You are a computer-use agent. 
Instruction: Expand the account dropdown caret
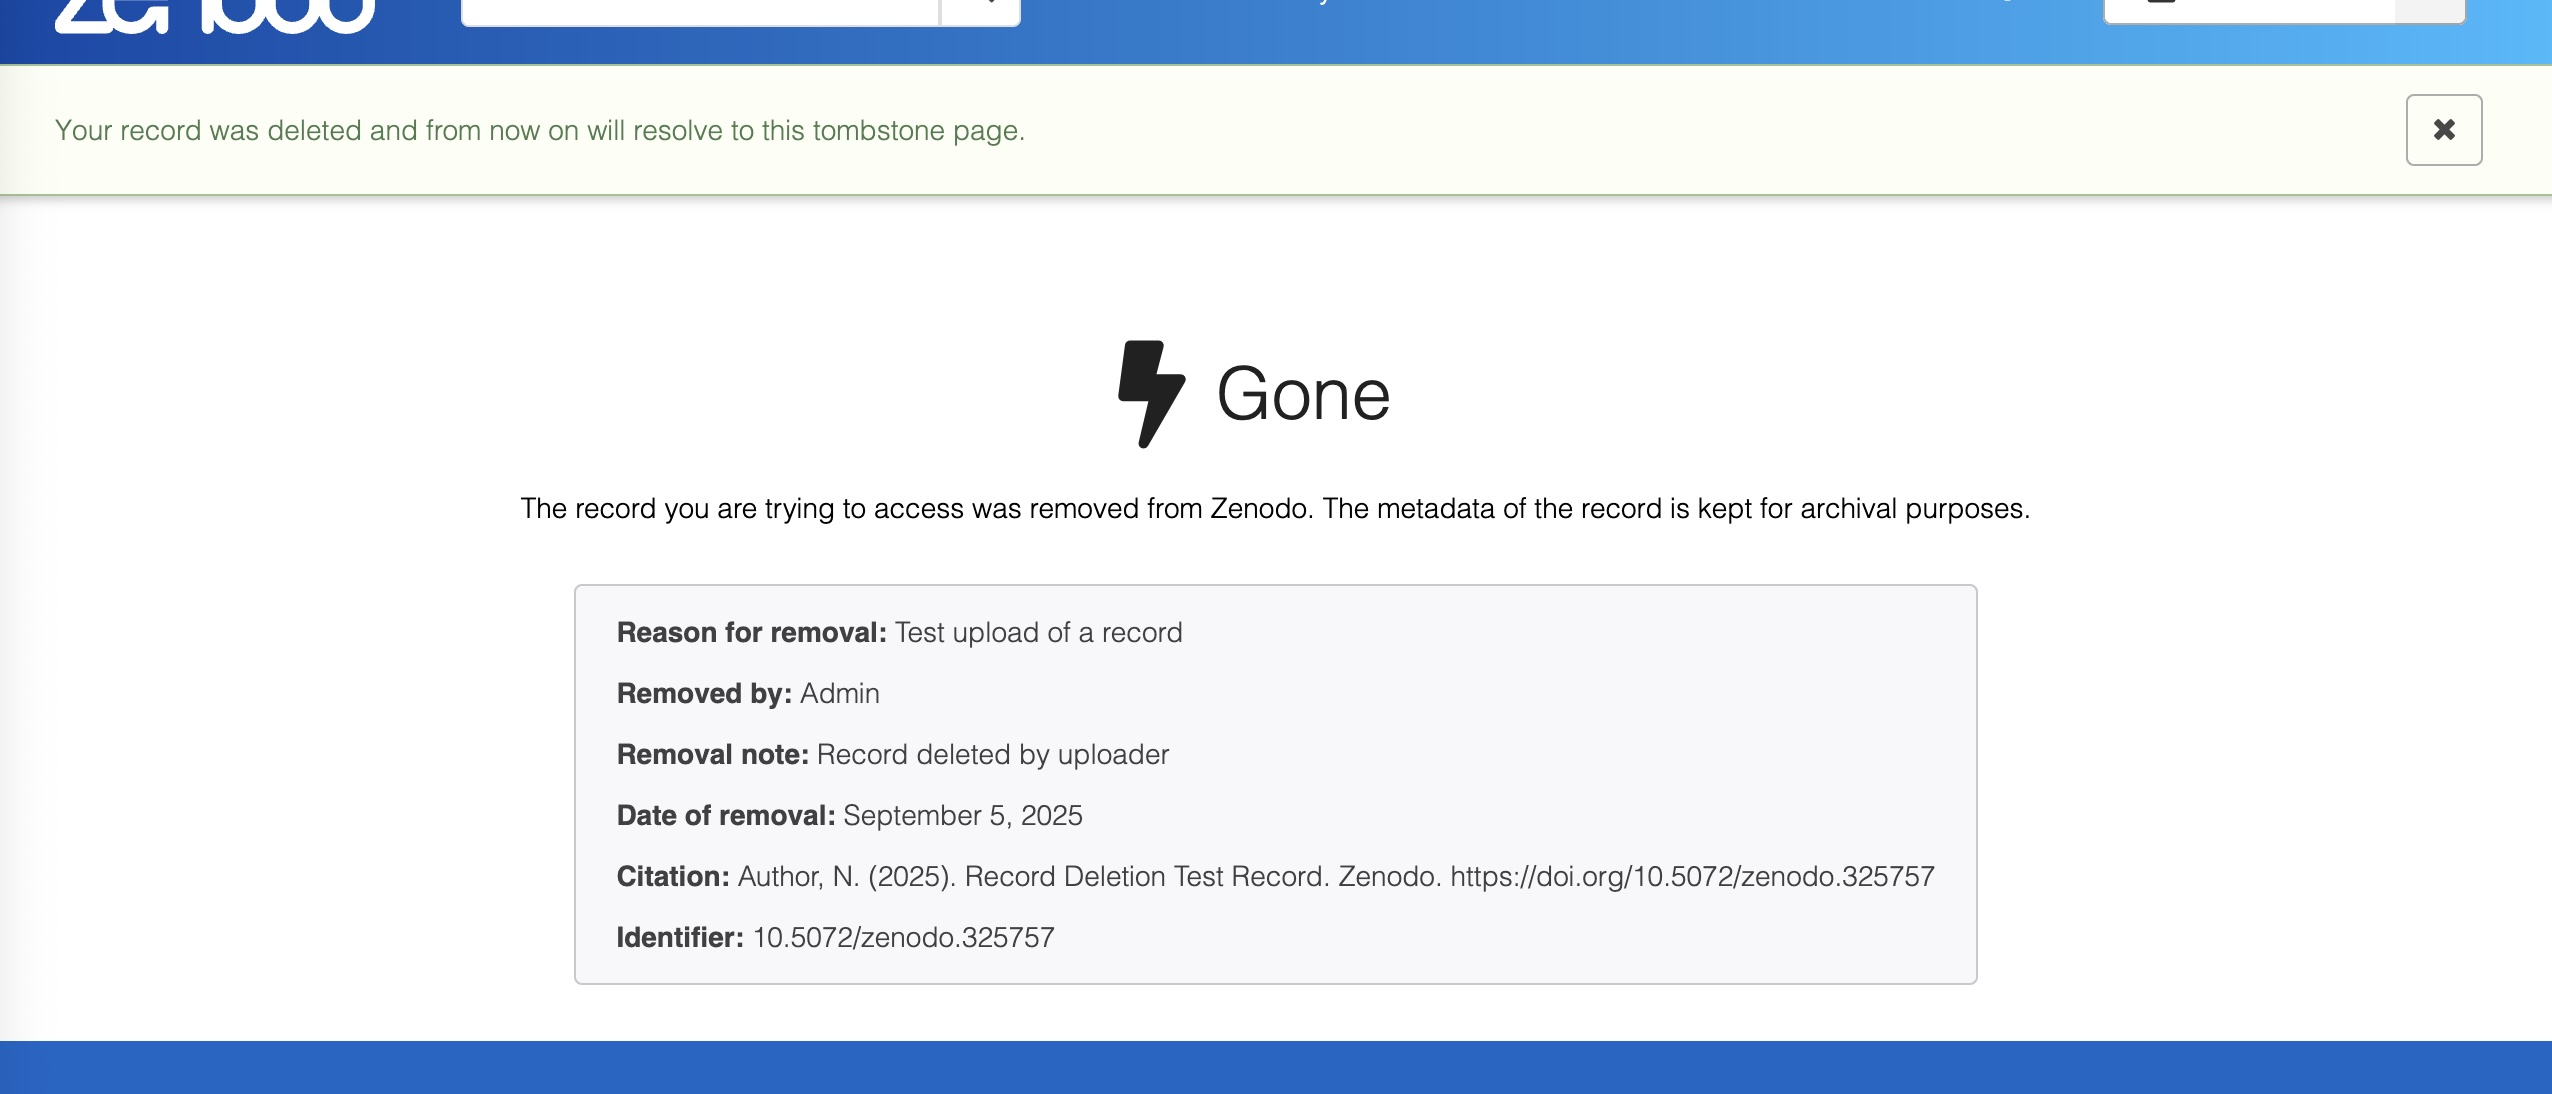[2430, 10]
